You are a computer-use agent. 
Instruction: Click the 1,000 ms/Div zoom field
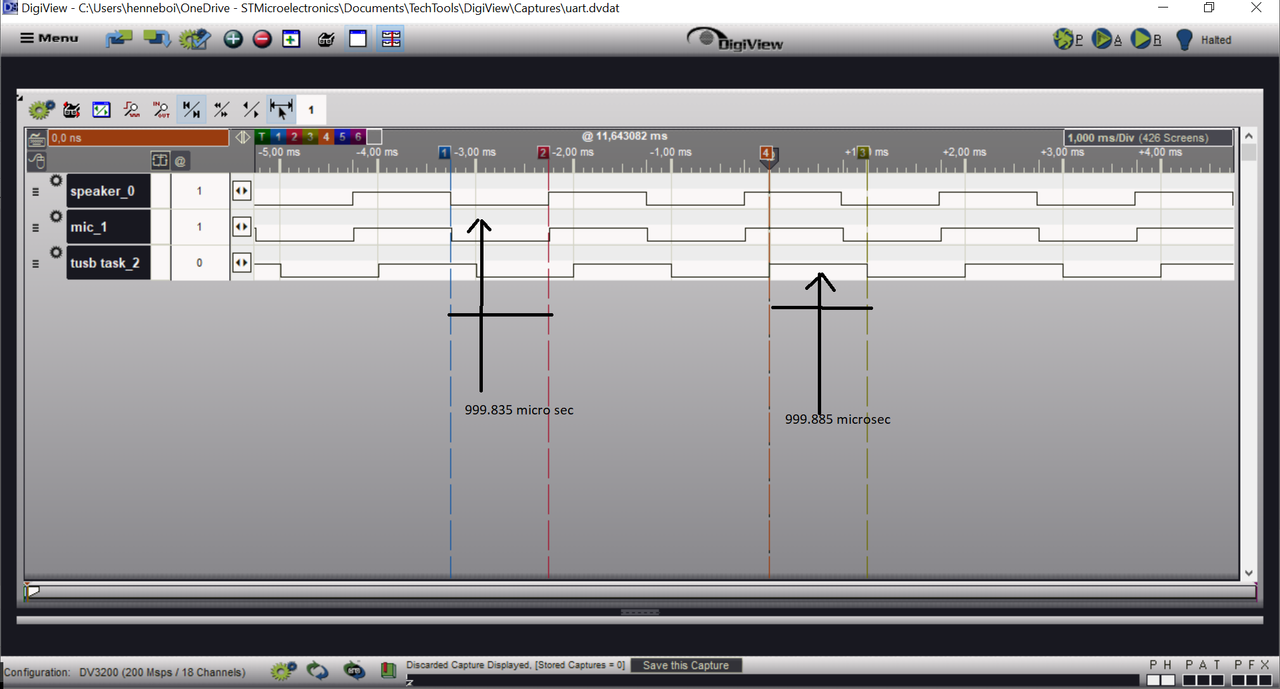pos(1148,138)
